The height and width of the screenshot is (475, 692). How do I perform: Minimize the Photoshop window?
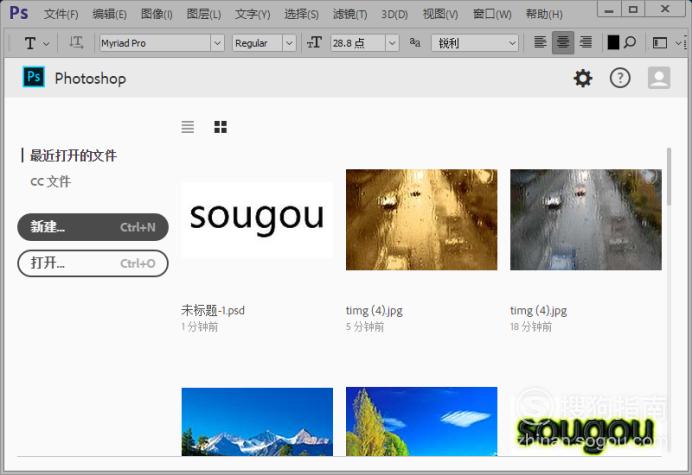point(609,9)
